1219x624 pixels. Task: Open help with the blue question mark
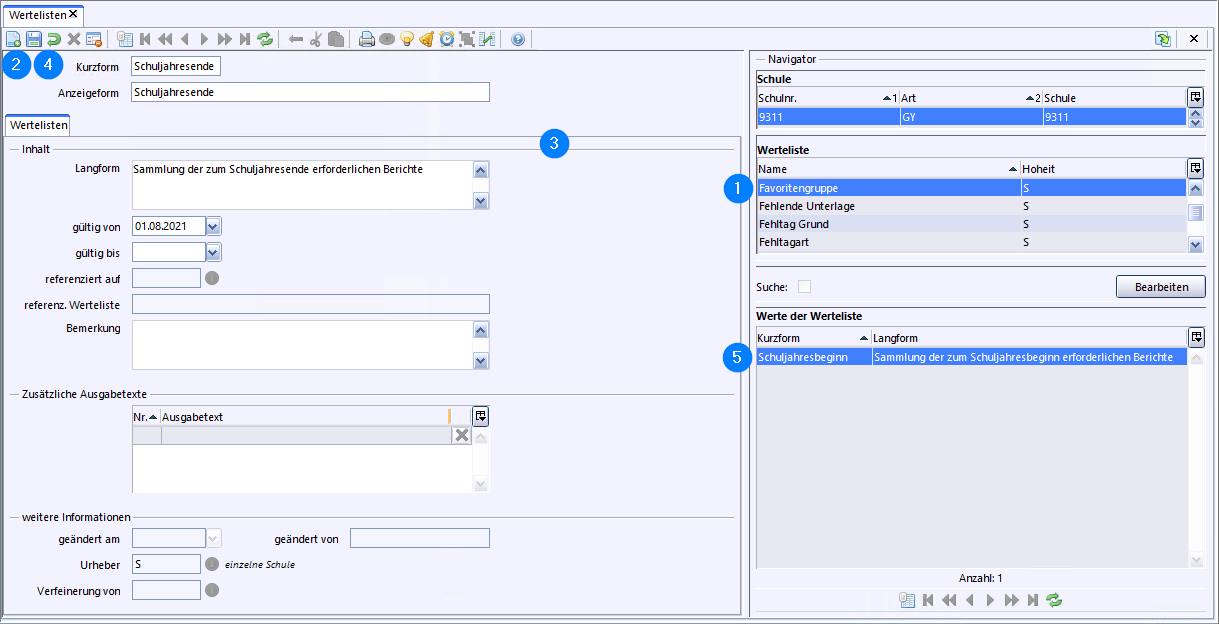click(518, 40)
